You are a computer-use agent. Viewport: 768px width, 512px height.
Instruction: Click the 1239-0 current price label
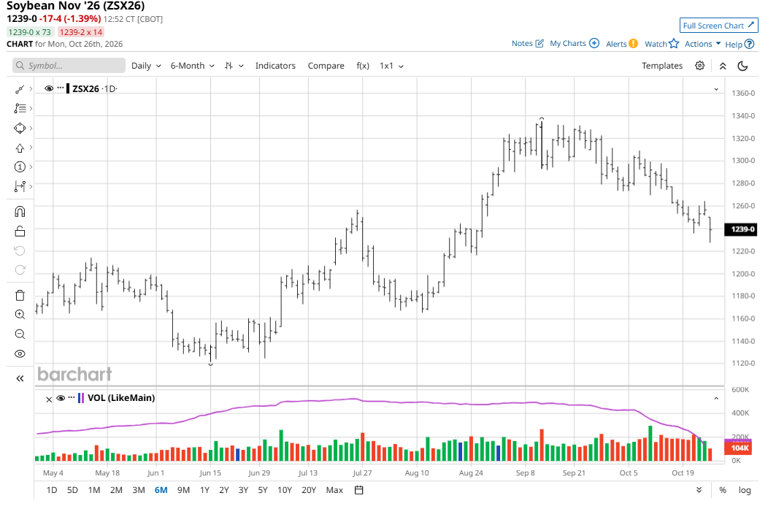[743, 229]
